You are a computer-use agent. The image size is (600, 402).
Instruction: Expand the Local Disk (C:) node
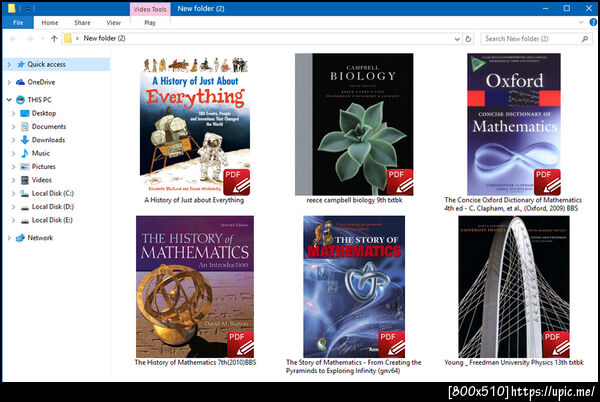13,194
